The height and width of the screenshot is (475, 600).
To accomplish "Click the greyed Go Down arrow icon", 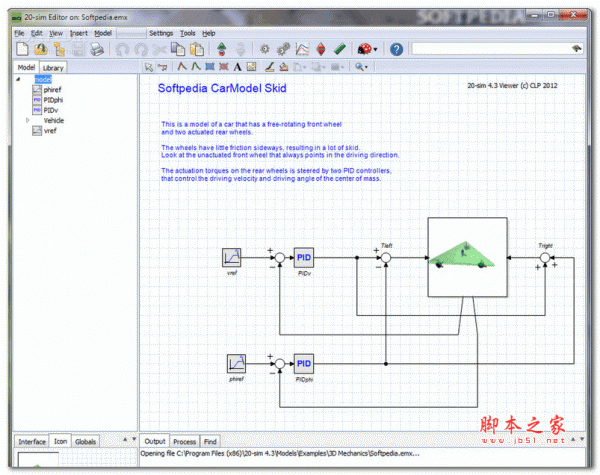I will click(240, 49).
